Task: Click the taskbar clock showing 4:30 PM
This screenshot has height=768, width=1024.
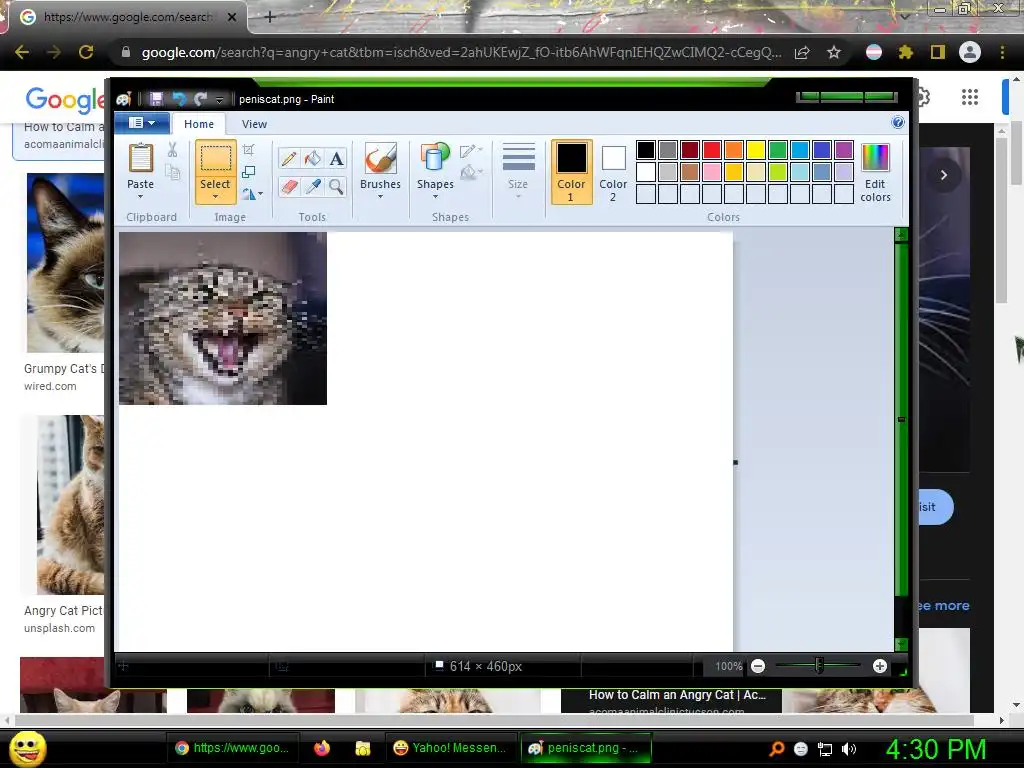Action: (x=936, y=749)
